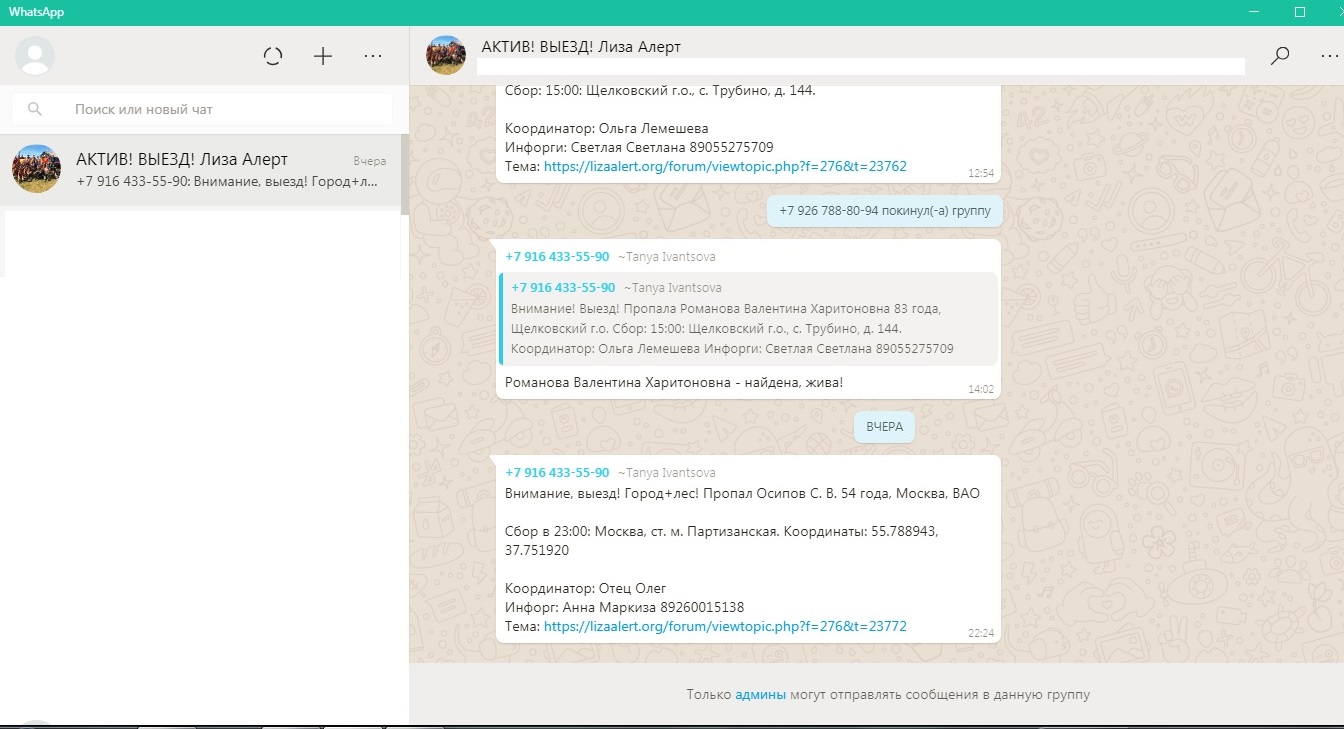Click the magnifier icon in the search box

[35, 109]
